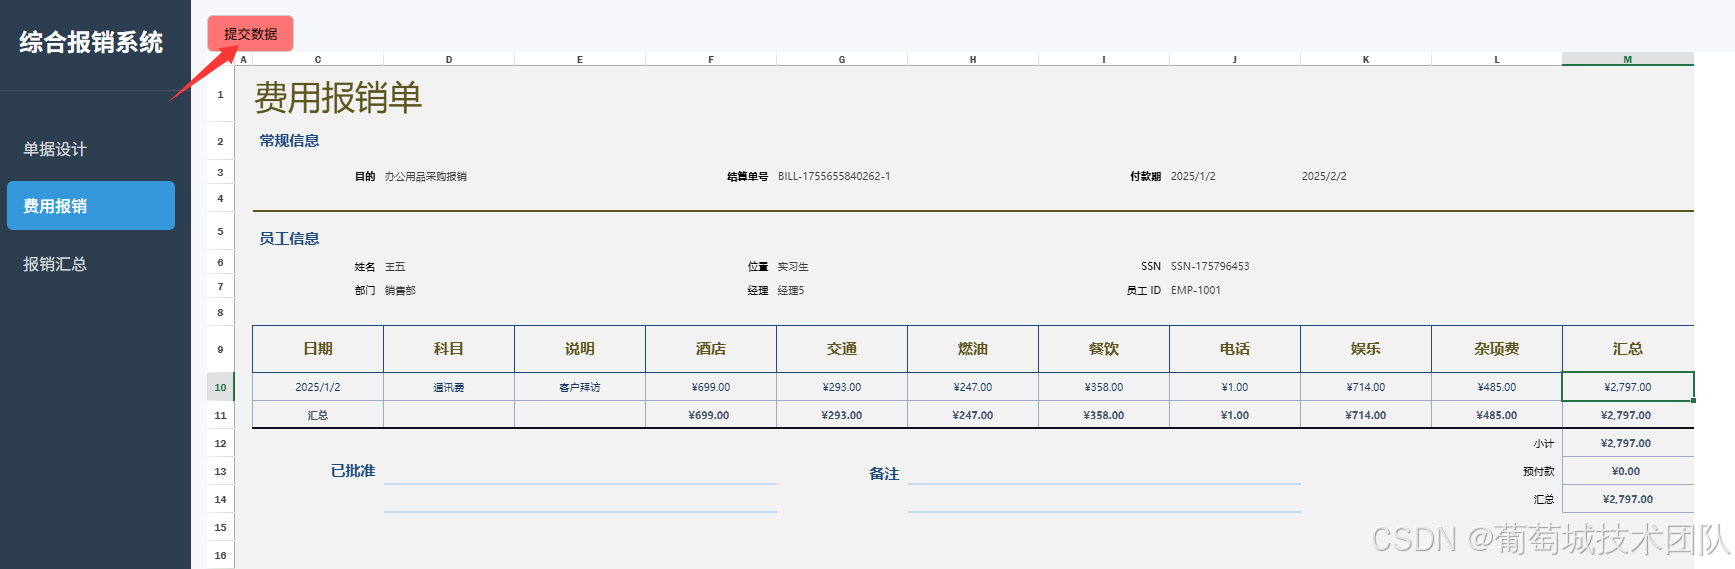The image size is (1735, 569).
Task: Select the ¥485.00 misc cell in row 10
Action: pyautogui.click(x=1497, y=387)
